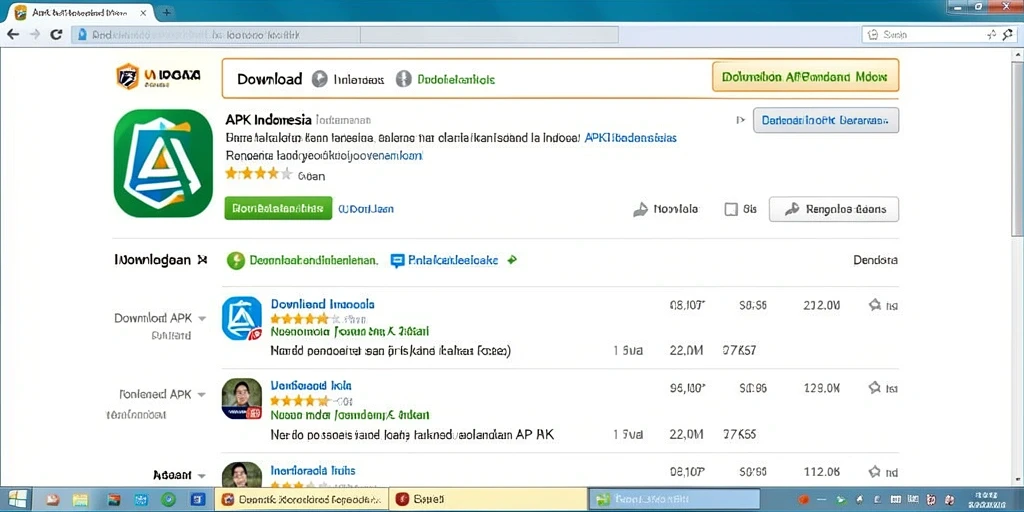This screenshot has height=512, width=1024.
Task: Reload the page with the refresh icon
Action: click(x=56, y=35)
